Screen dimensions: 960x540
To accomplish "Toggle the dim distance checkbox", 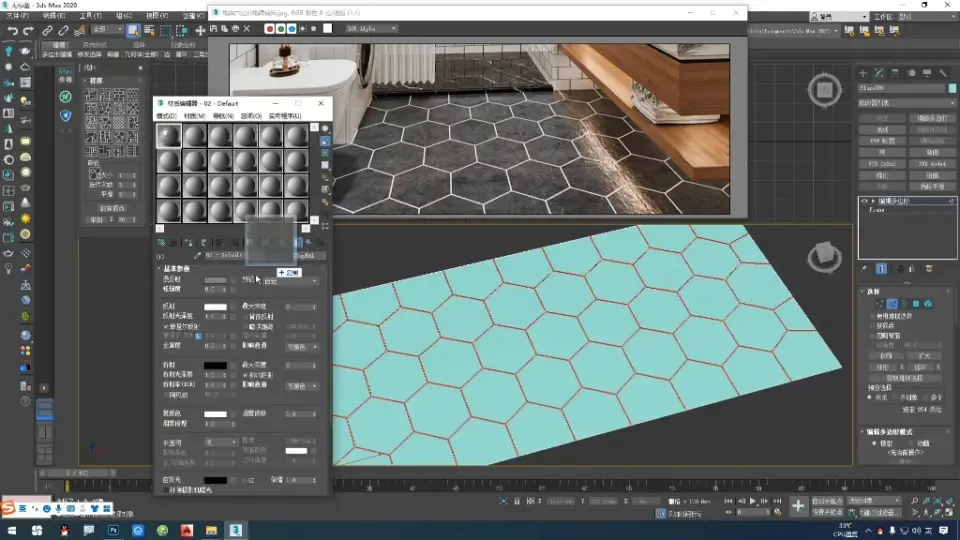I will 246,326.
